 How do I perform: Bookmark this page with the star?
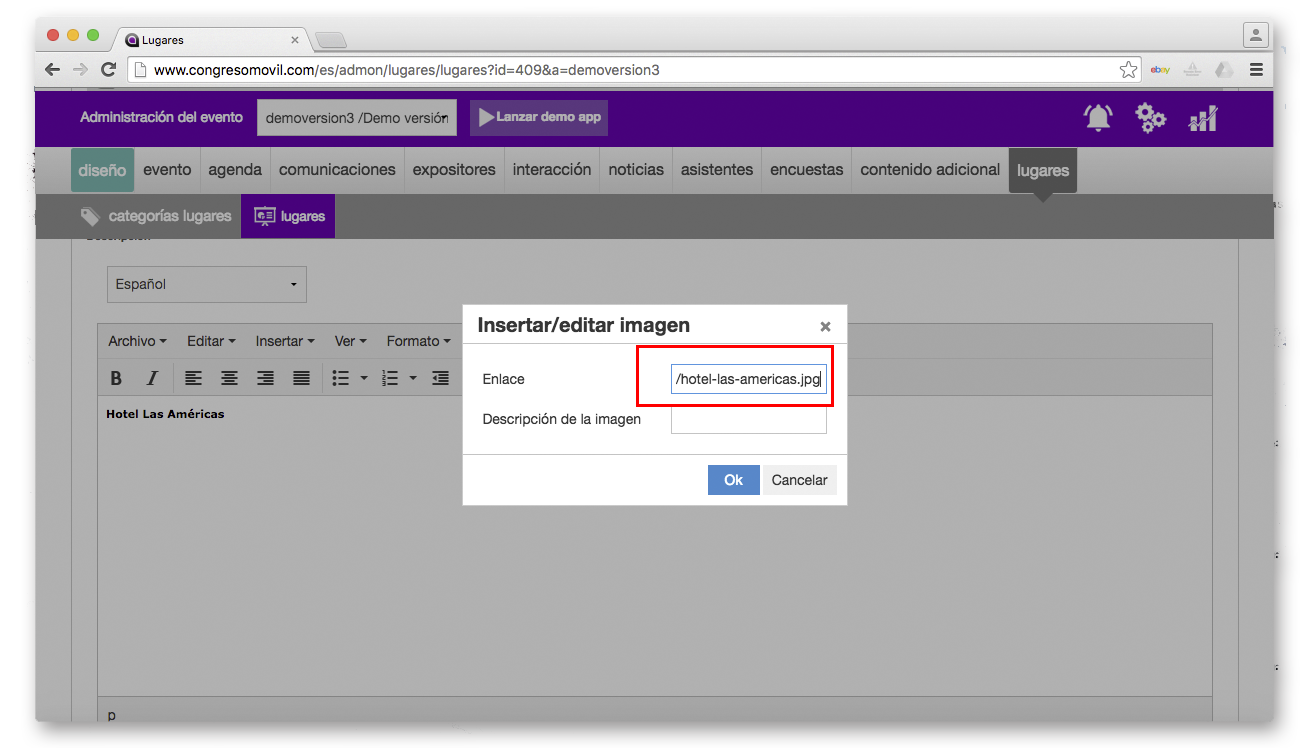click(1128, 70)
